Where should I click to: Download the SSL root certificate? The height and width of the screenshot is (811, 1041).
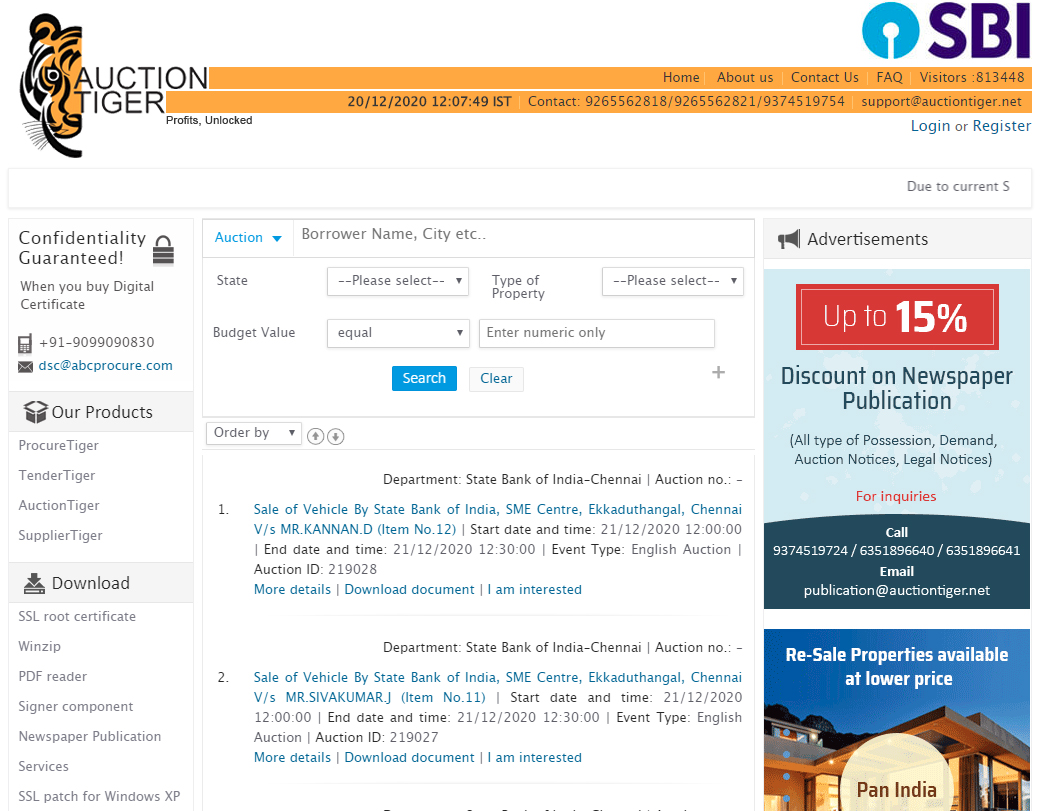coord(77,617)
